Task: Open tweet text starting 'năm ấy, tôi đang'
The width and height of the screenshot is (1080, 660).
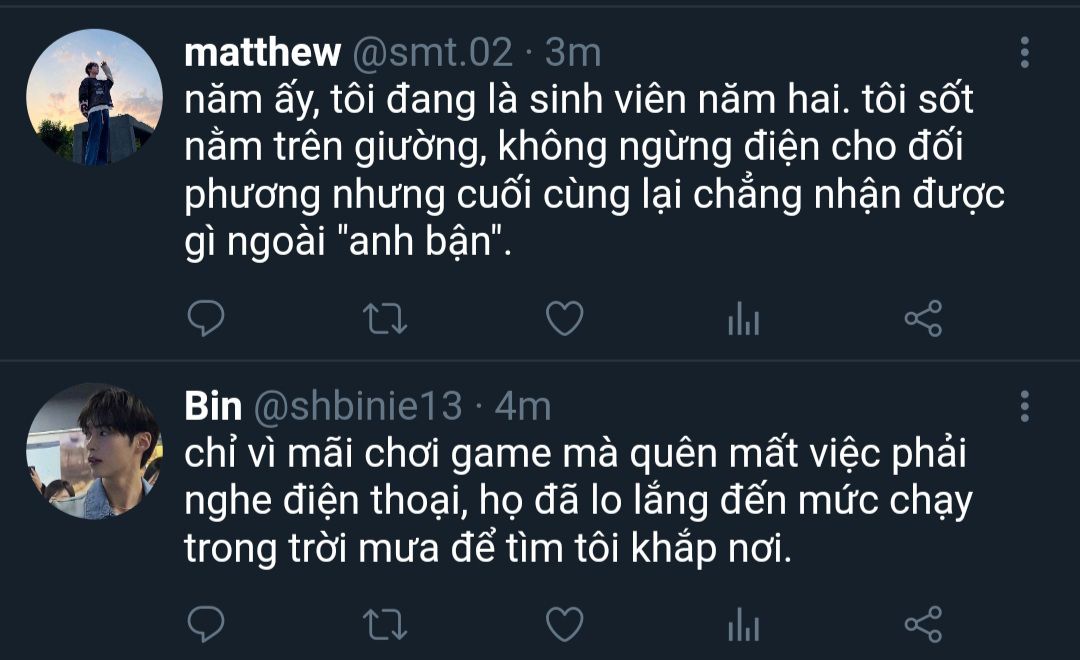Action: [594, 170]
